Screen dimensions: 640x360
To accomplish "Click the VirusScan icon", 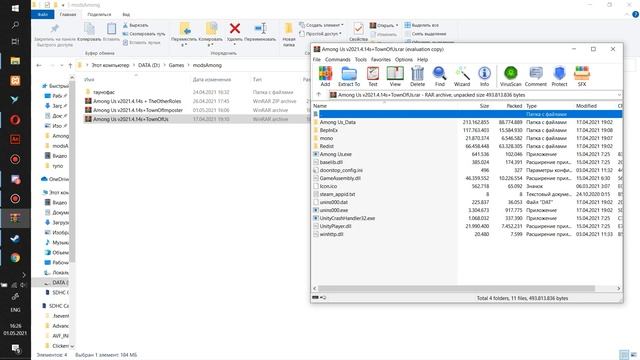I will click(511, 76).
